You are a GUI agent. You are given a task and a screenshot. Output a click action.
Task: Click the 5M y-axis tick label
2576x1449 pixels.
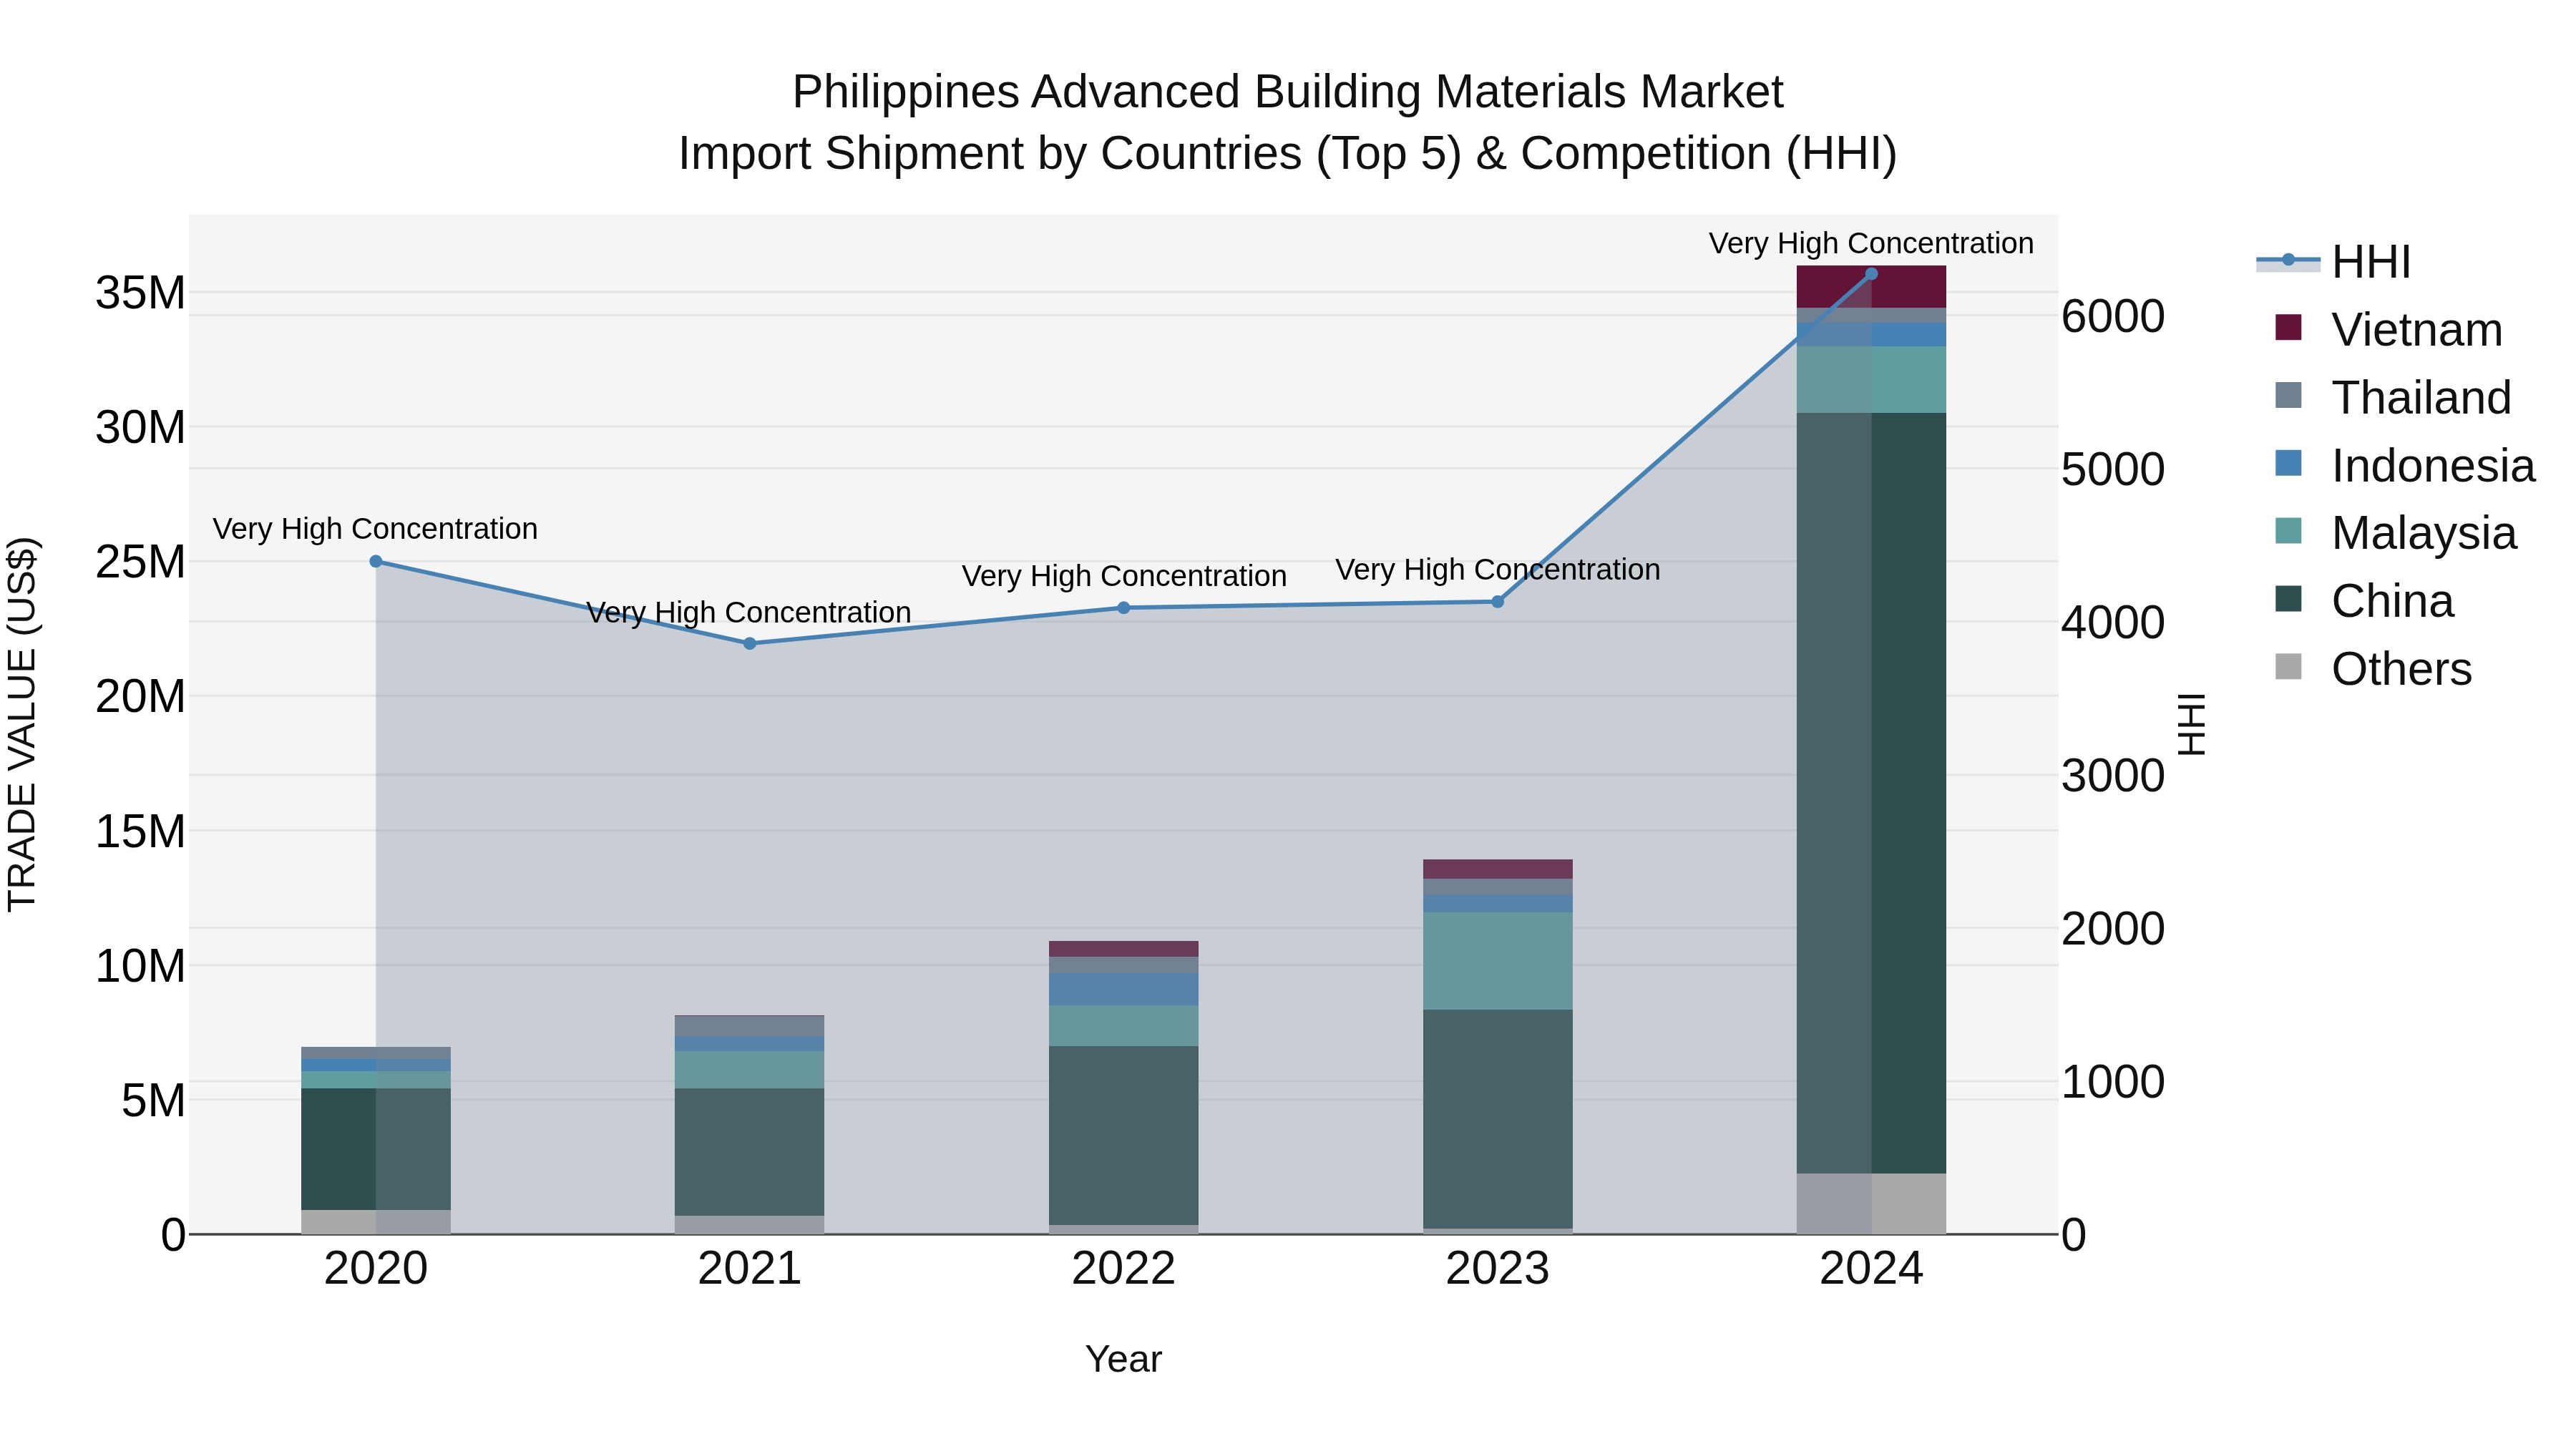(153, 1100)
